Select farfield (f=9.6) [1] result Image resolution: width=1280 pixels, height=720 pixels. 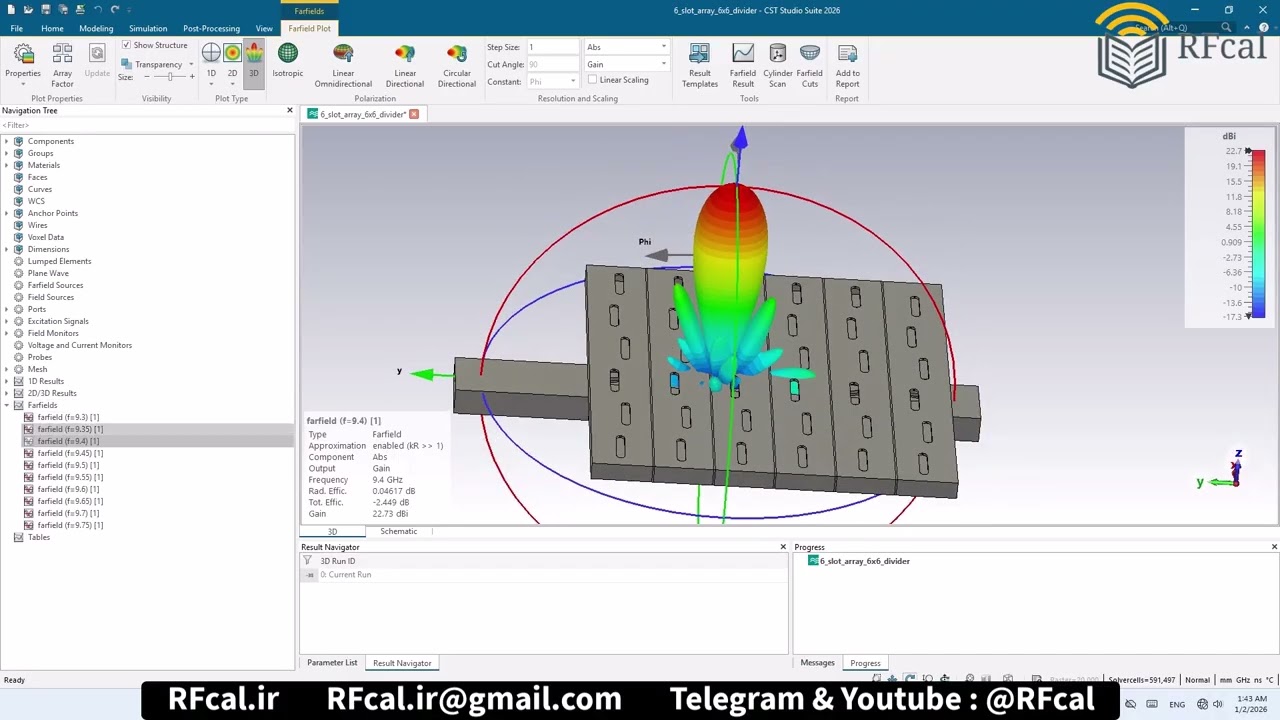coord(68,489)
